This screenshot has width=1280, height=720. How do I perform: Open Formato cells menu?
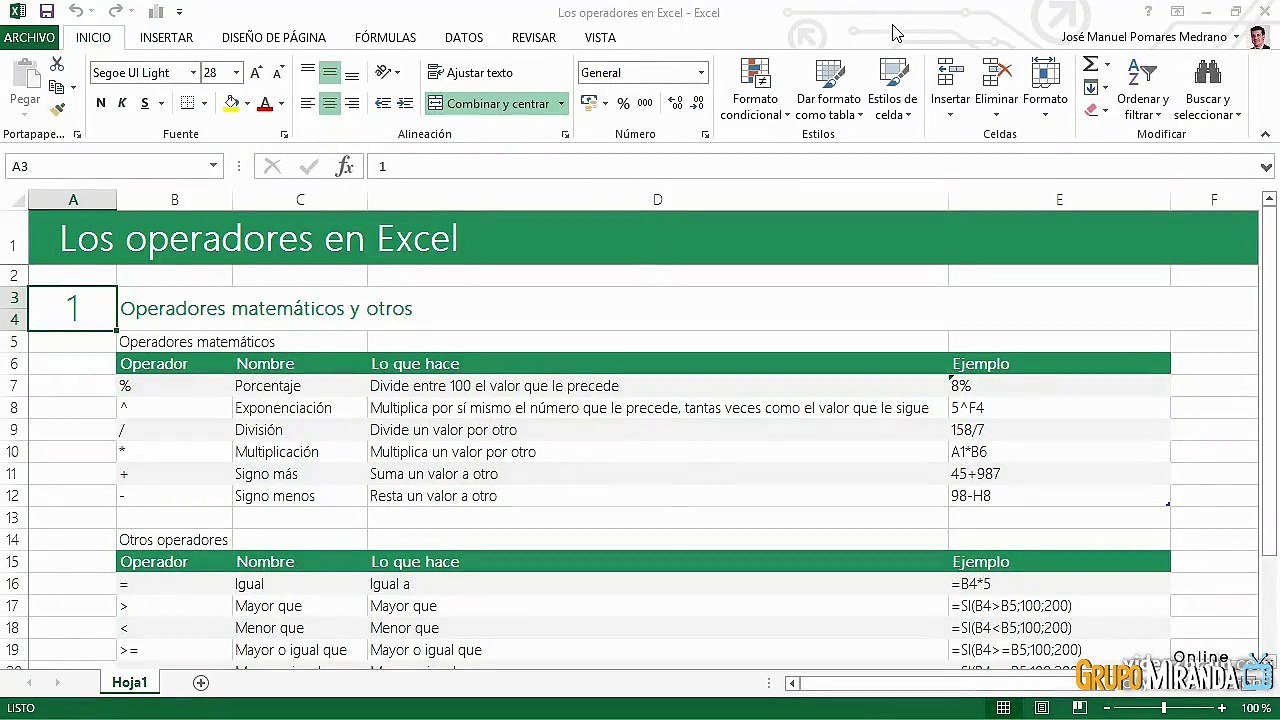(1045, 89)
